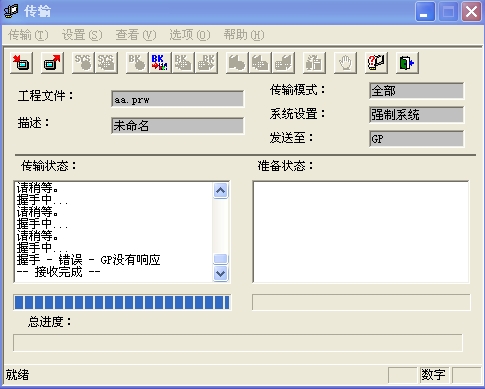The image size is (485, 389).
Task: Click the blue transfer progress bar
Action: (122, 302)
